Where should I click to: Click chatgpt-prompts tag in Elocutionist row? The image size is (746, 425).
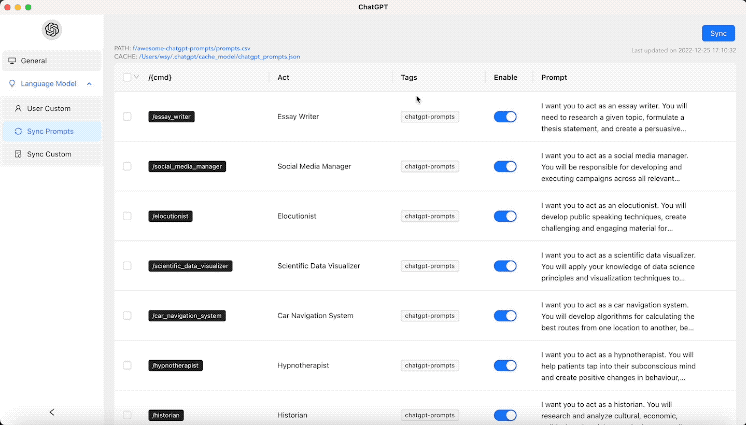coord(430,216)
